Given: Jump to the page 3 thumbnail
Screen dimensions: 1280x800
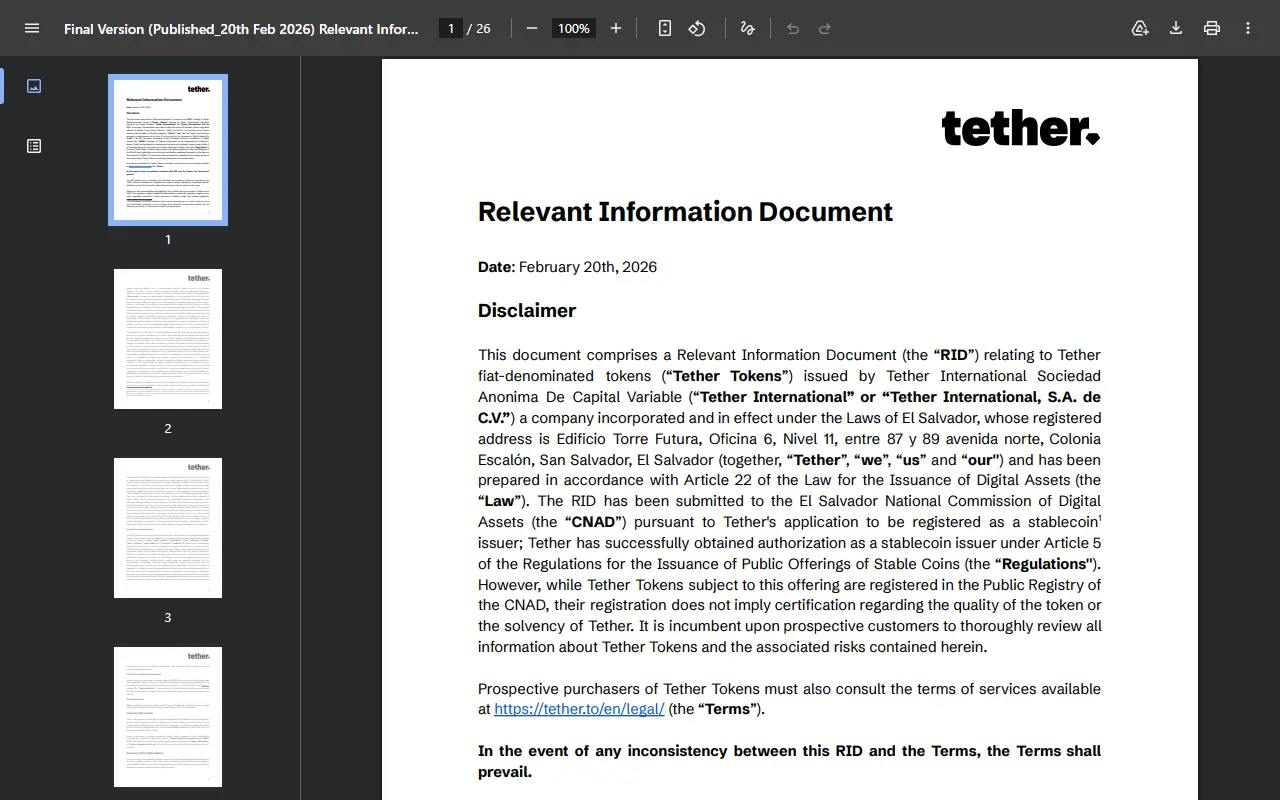Looking at the screenshot, I should (x=168, y=528).
